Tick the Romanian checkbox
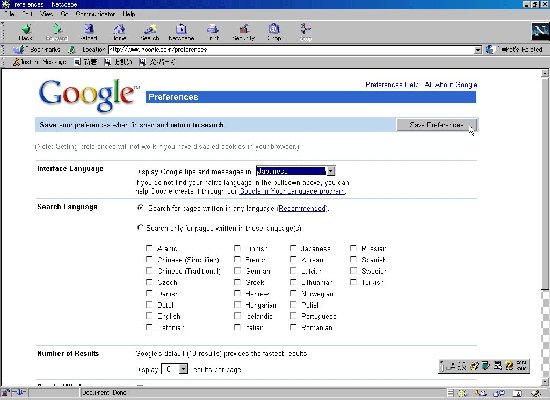The image size is (550, 400). pos(293,327)
